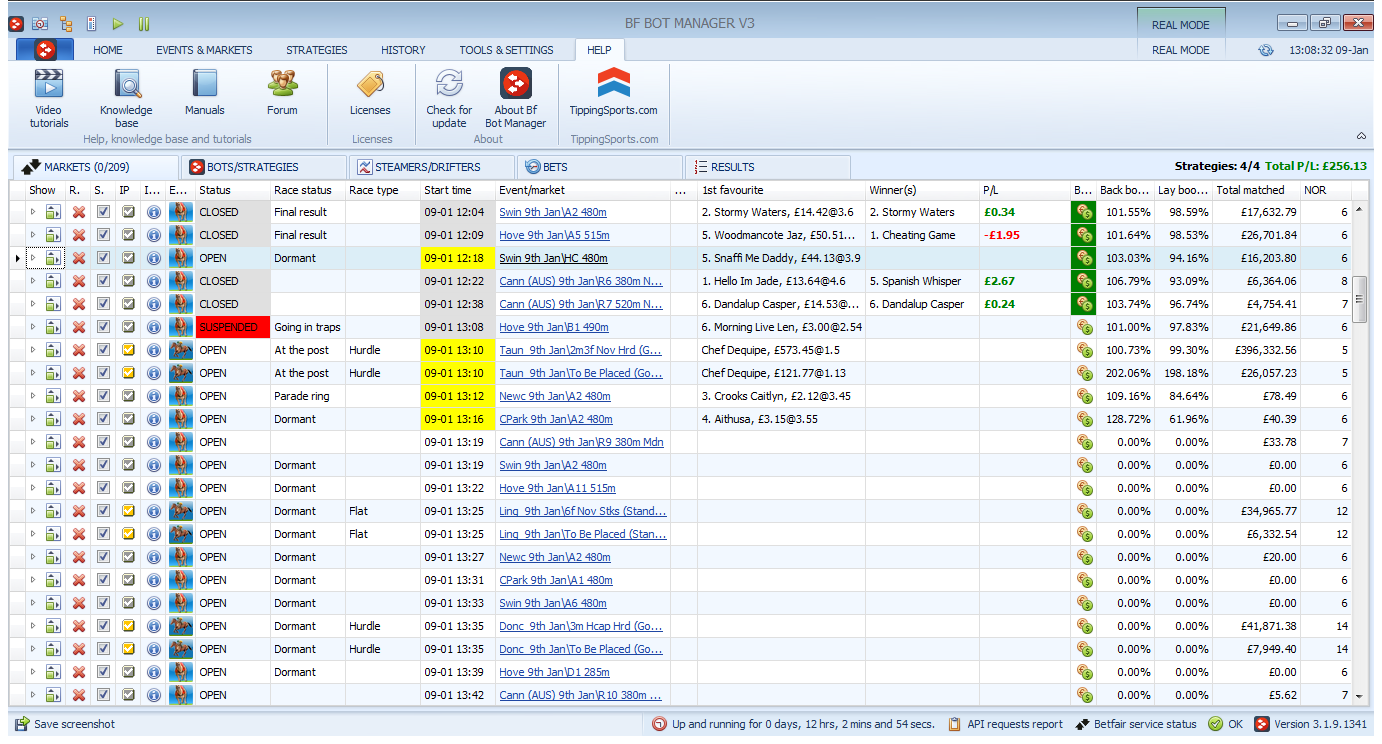
Task: Click the vertical scrollbar thumb of the markets grid
Action: click(1359, 299)
